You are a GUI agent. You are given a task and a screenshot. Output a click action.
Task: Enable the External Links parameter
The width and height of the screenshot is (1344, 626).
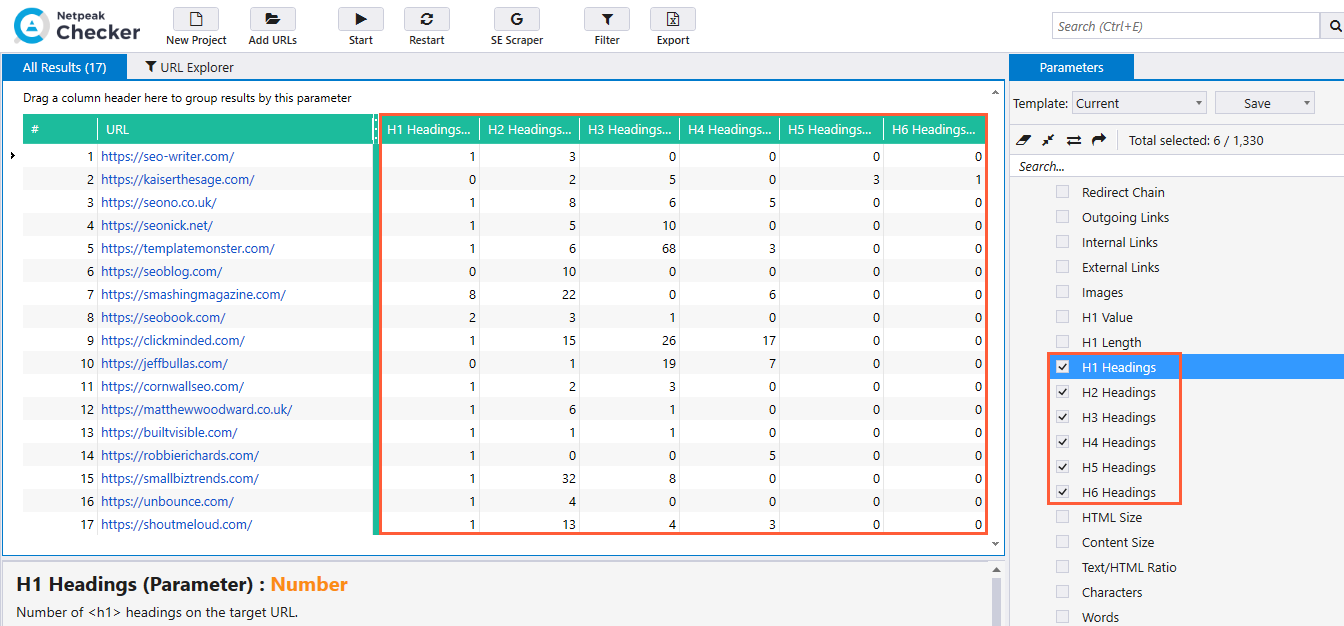[1062, 267]
